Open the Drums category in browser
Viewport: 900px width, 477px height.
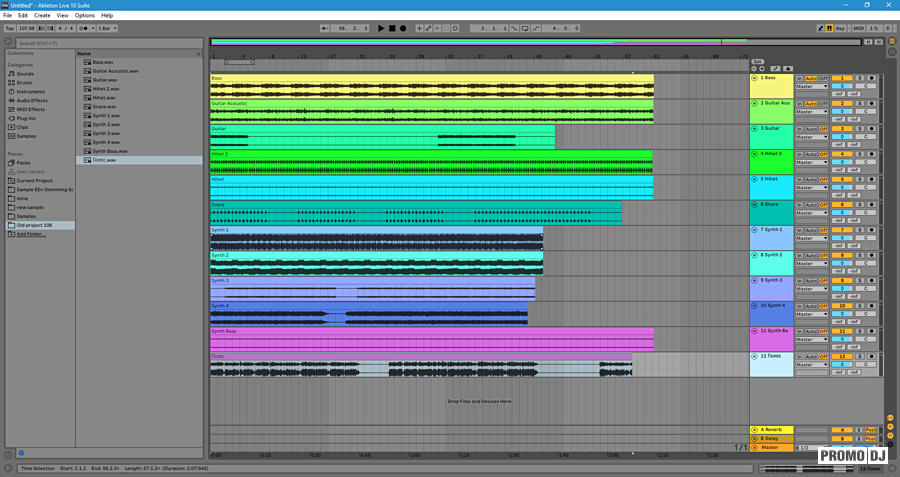click(24, 83)
